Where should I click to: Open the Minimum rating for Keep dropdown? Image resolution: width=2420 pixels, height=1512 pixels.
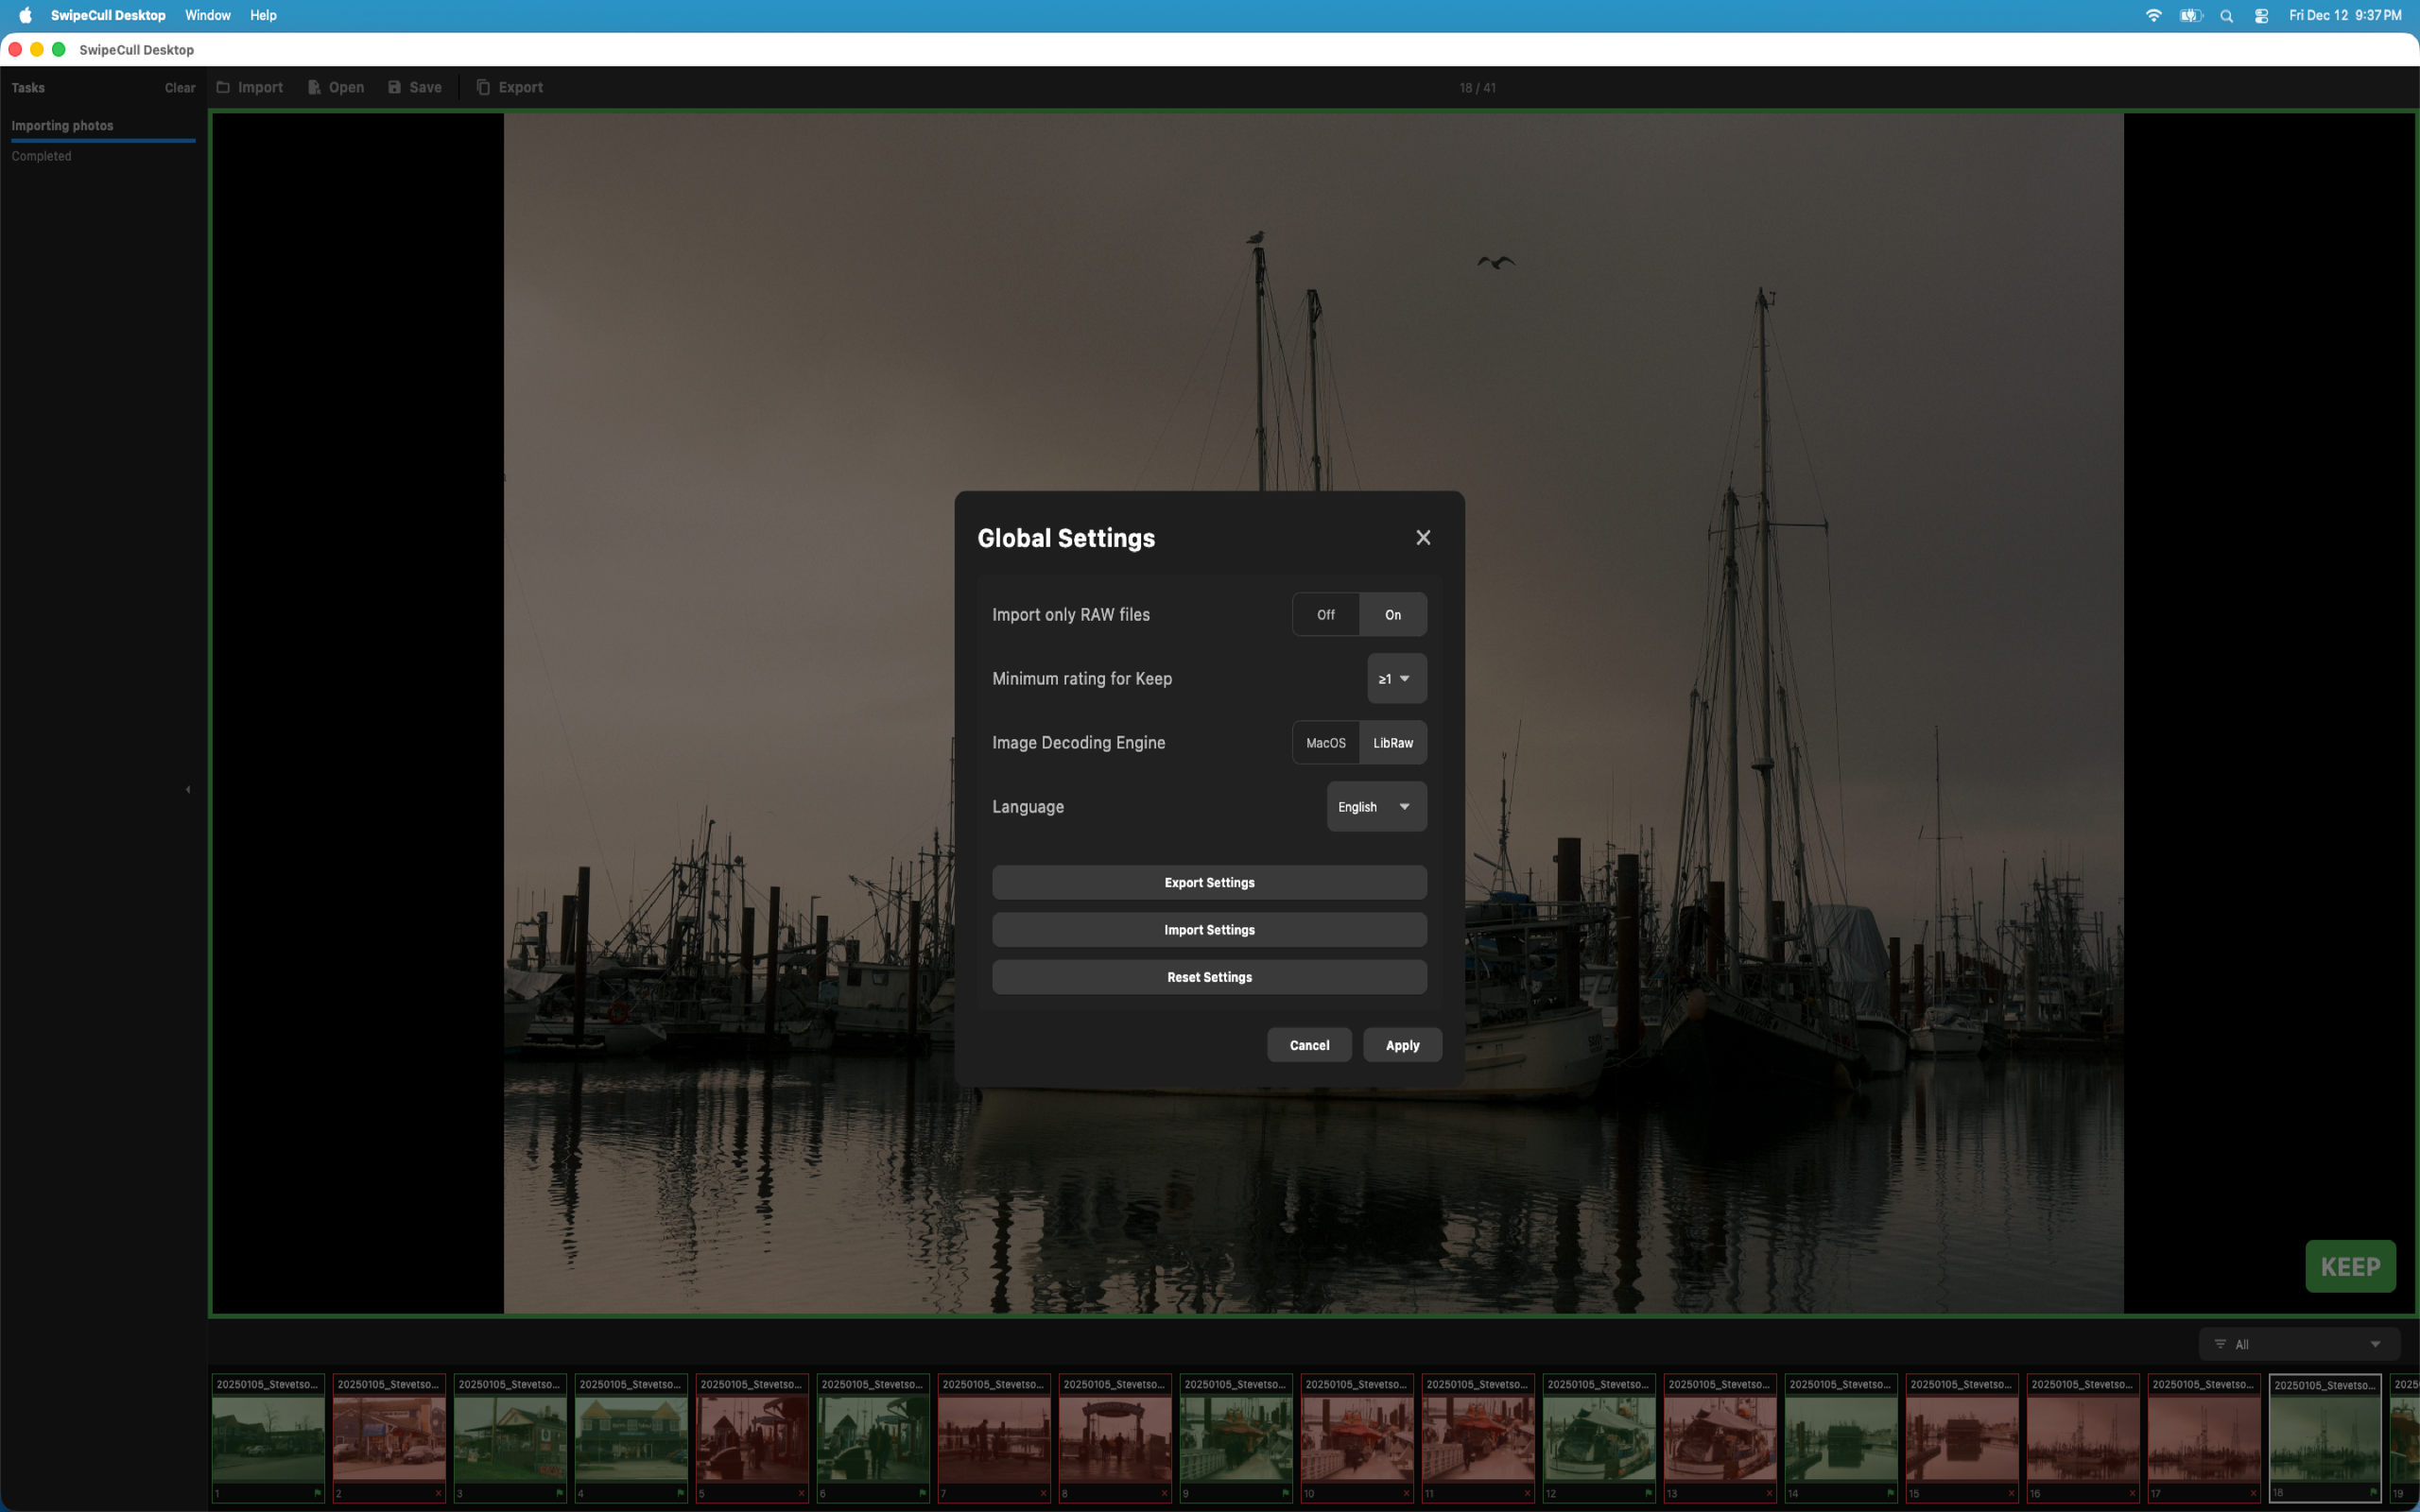tap(1396, 678)
